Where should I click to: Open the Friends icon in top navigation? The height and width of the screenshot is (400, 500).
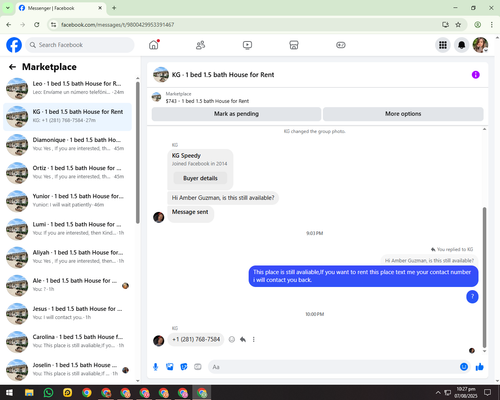coord(200,45)
